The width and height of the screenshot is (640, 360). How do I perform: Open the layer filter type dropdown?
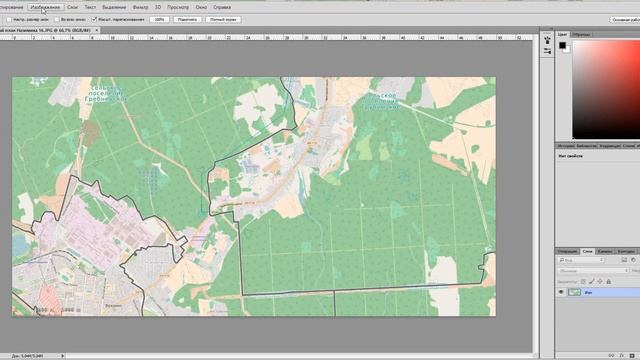click(581, 260)
